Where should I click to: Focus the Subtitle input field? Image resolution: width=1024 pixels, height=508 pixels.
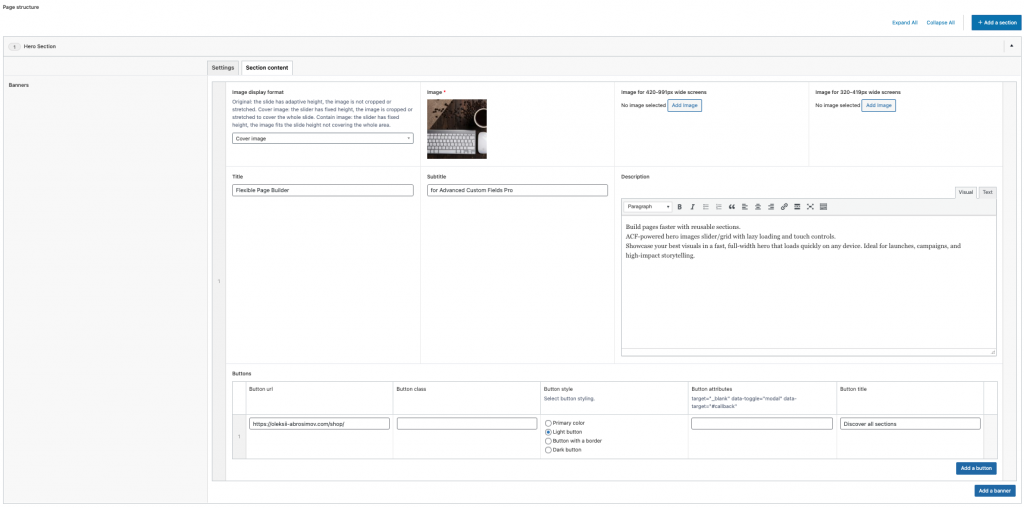517,190
